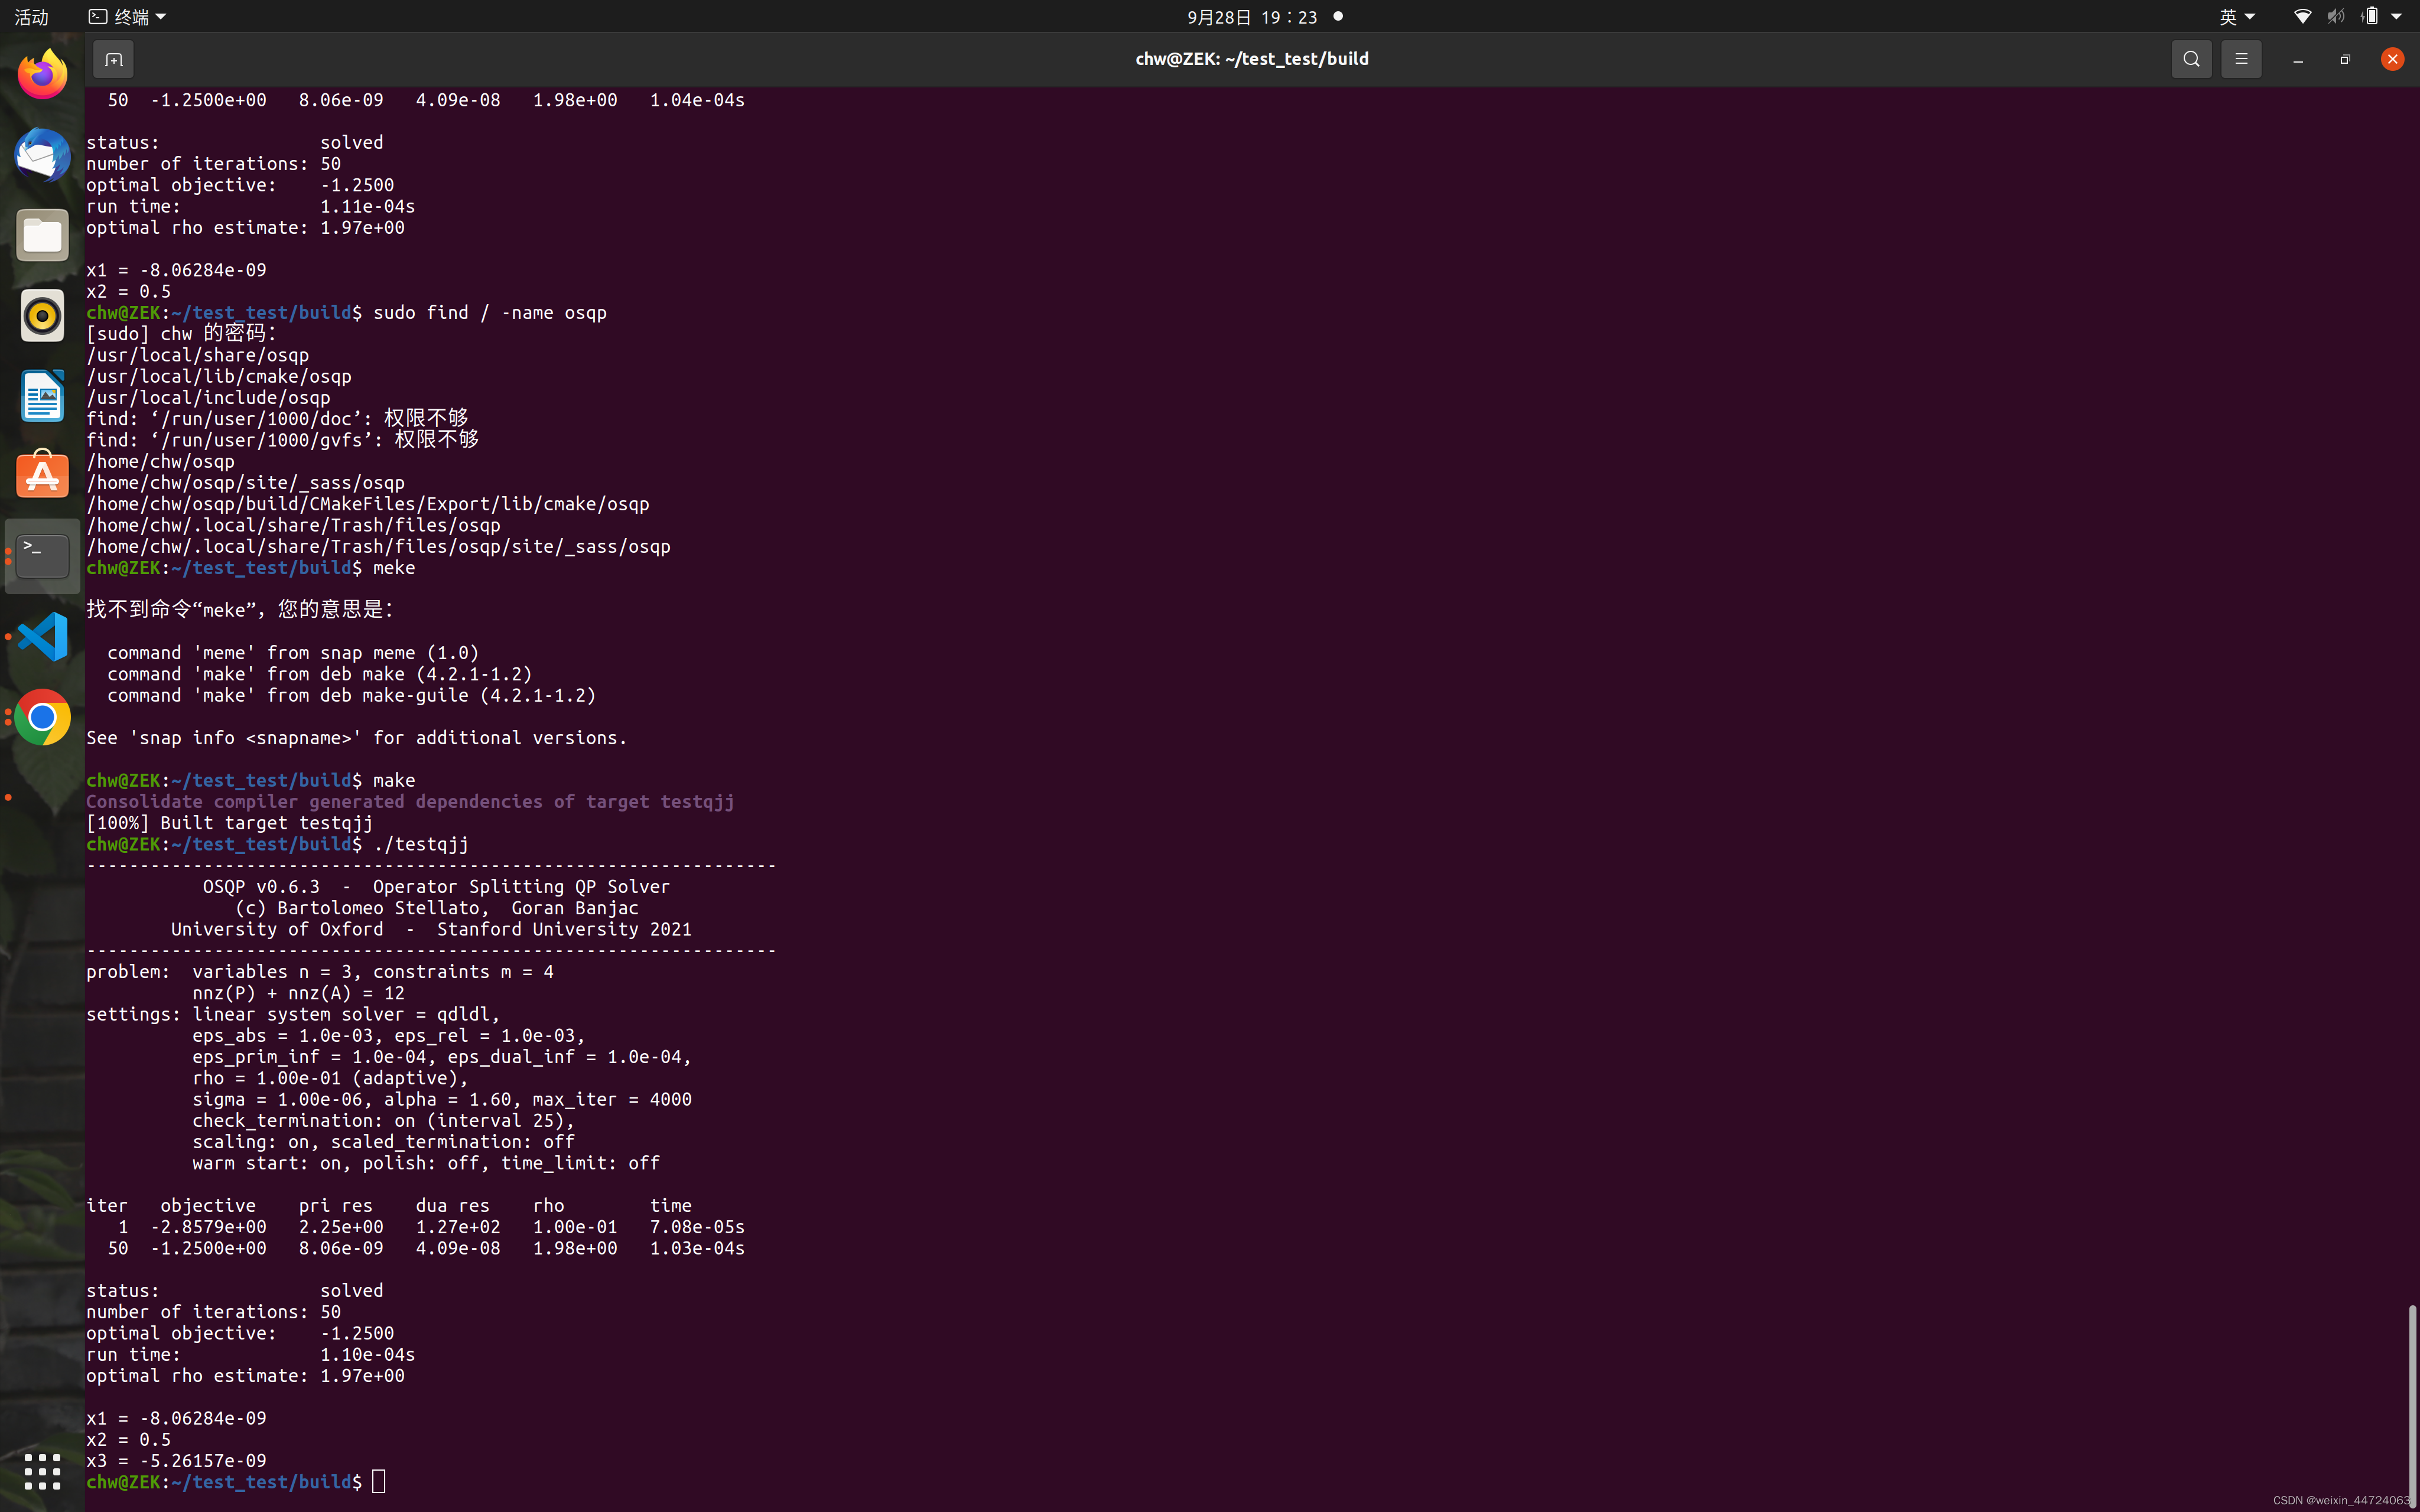The width and height of the screenshot is (2420, 1512).
Task: Toggle Wi-Fi via the network indicator
Action: point(2302,16)
